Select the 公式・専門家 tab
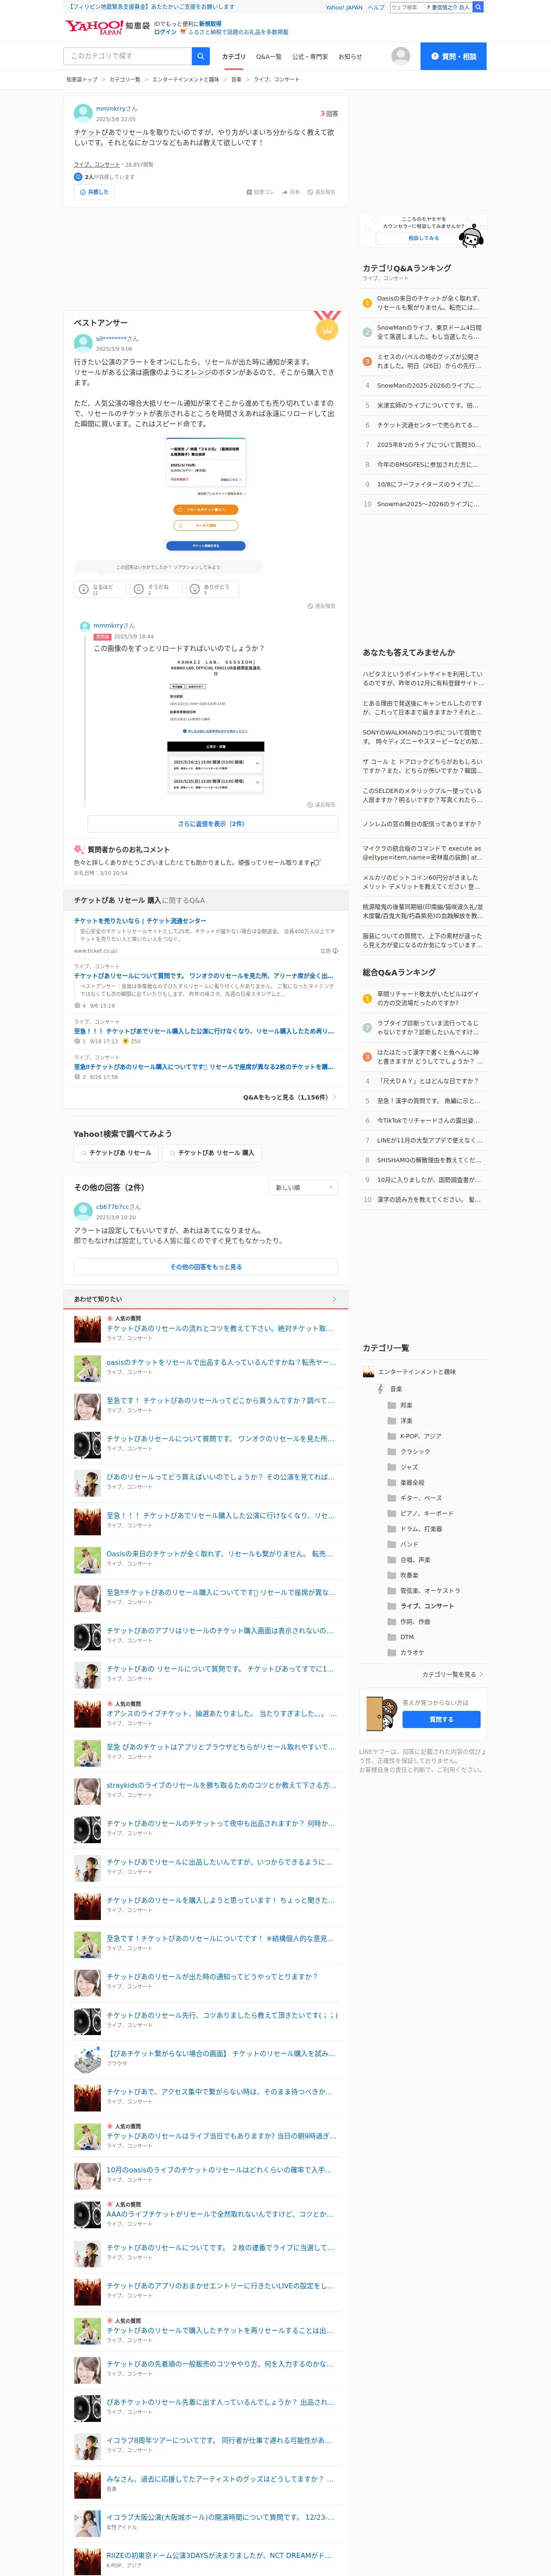Image resolution: width=551 pixels, height=2576 pixels. coord(310,57)
